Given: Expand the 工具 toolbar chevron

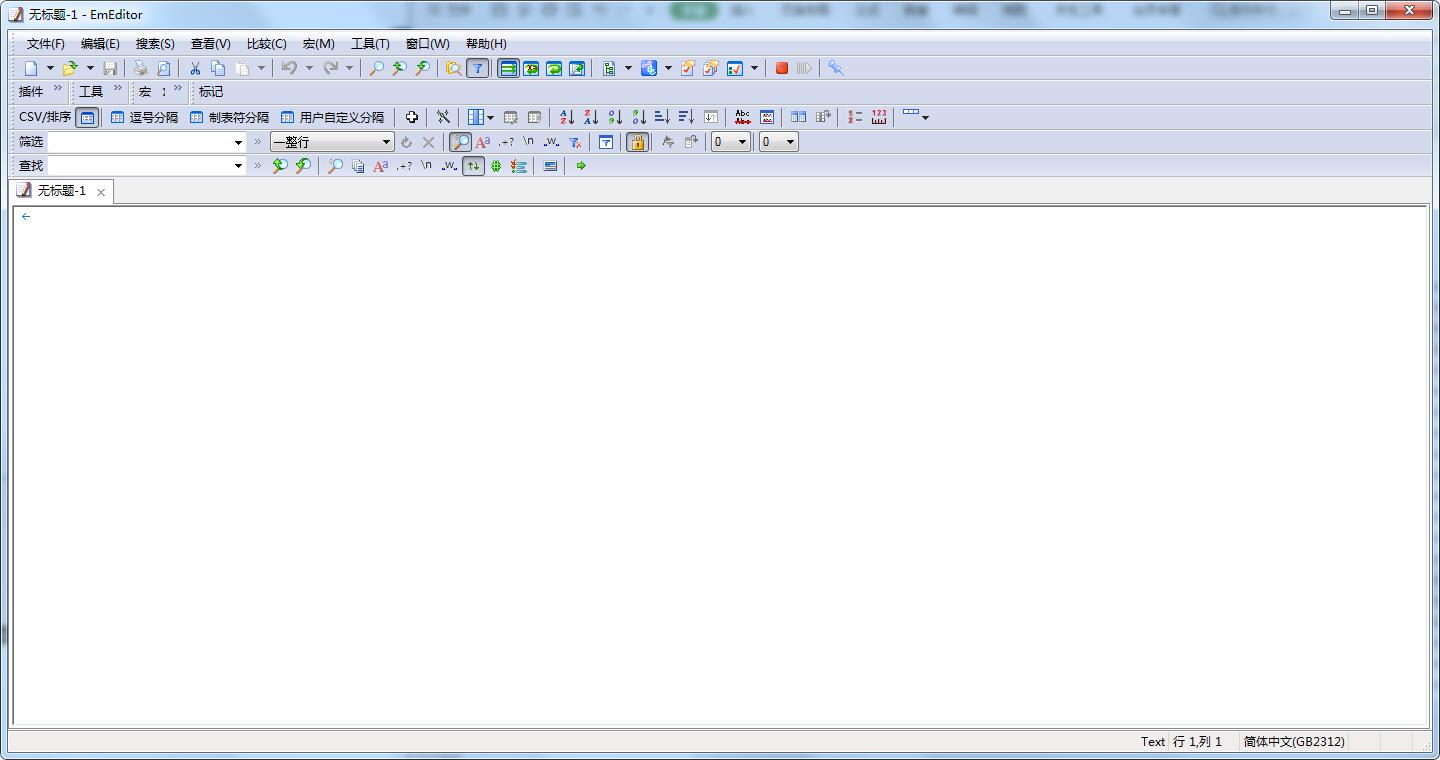Looking at the screenshot, I should point(118,88).
